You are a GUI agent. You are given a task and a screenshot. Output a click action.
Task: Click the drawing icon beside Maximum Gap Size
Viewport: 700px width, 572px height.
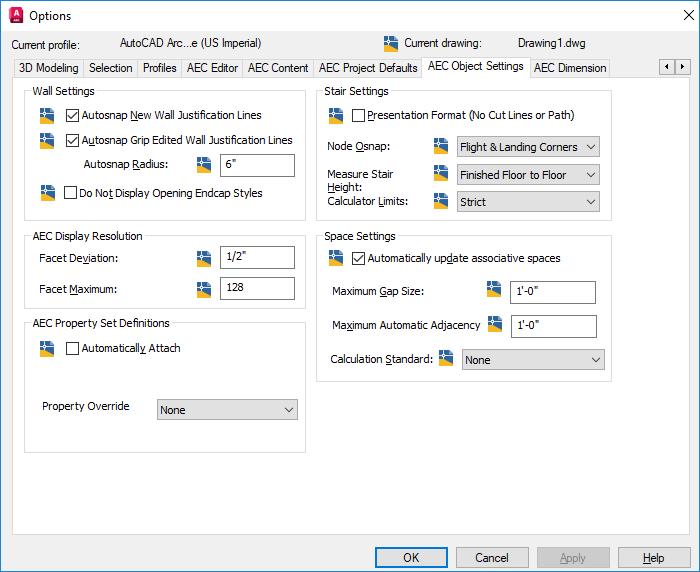(494, 291)
